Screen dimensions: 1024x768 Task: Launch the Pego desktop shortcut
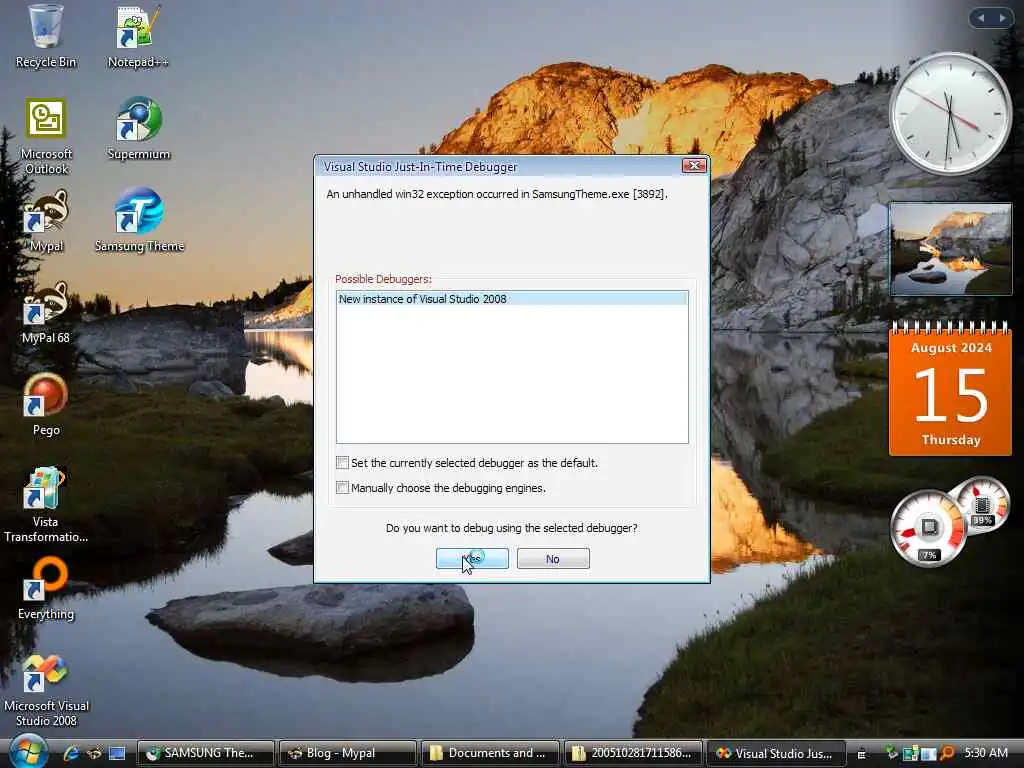click(x=46, y=404)
